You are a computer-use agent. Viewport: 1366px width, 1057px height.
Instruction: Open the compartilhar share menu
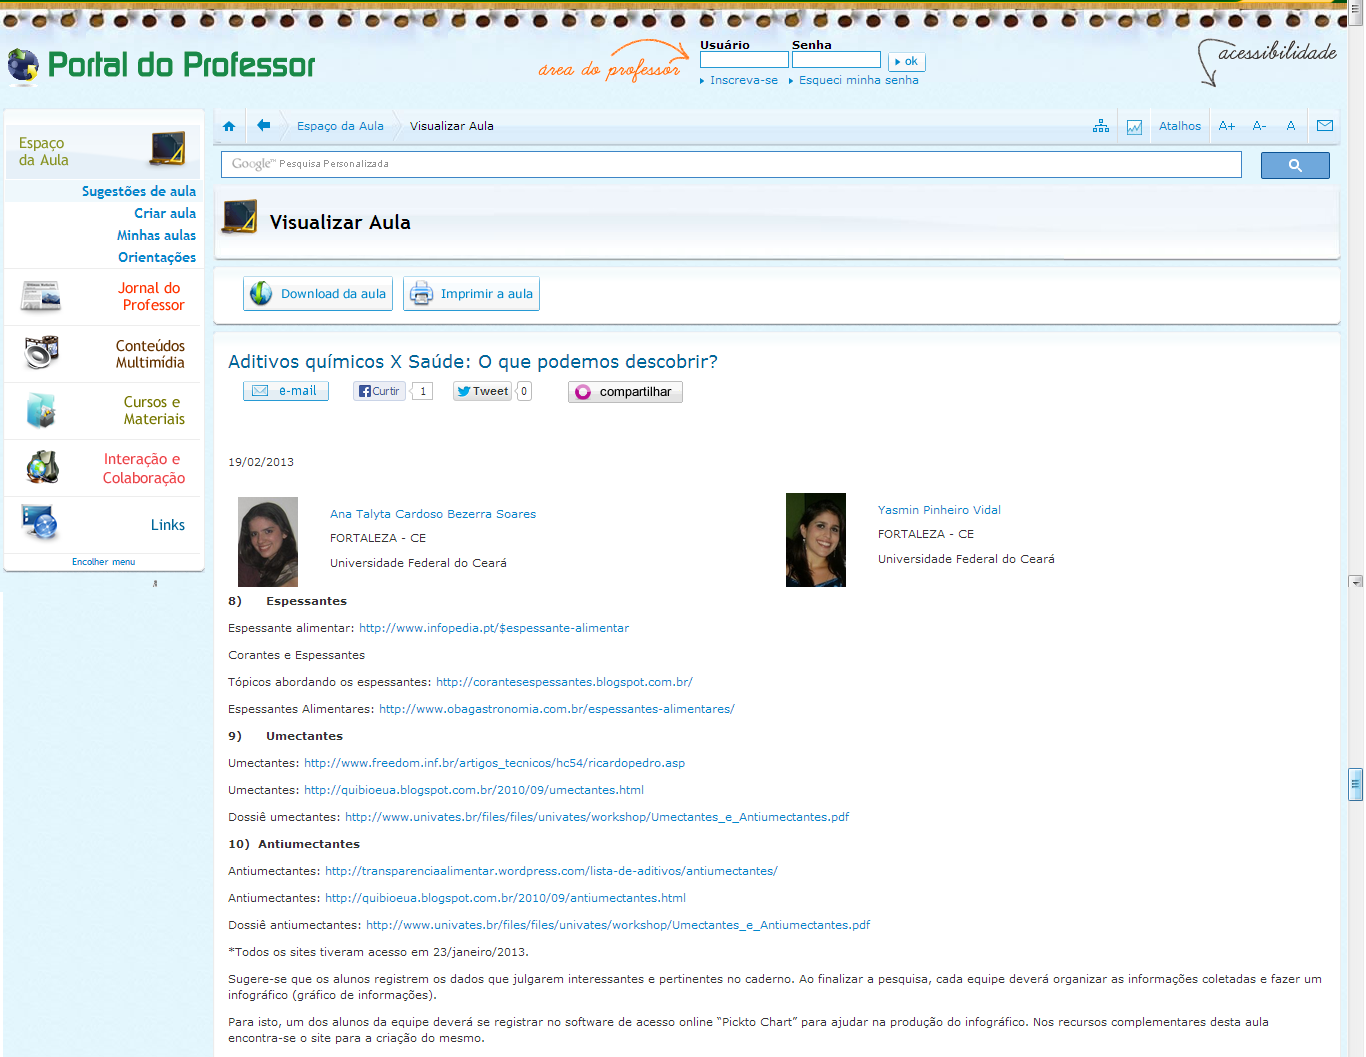625,392
